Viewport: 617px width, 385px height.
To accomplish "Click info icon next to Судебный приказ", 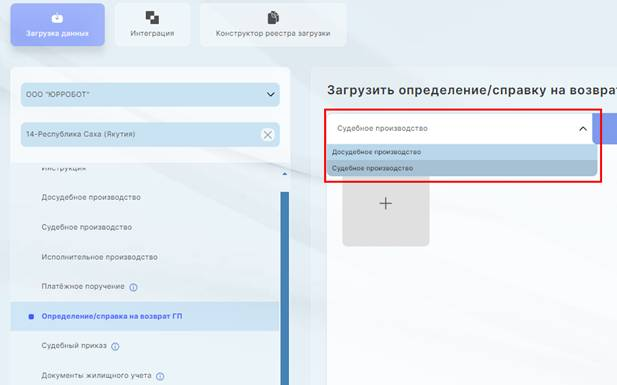I will pyautogui.click(x=115, y=346).
